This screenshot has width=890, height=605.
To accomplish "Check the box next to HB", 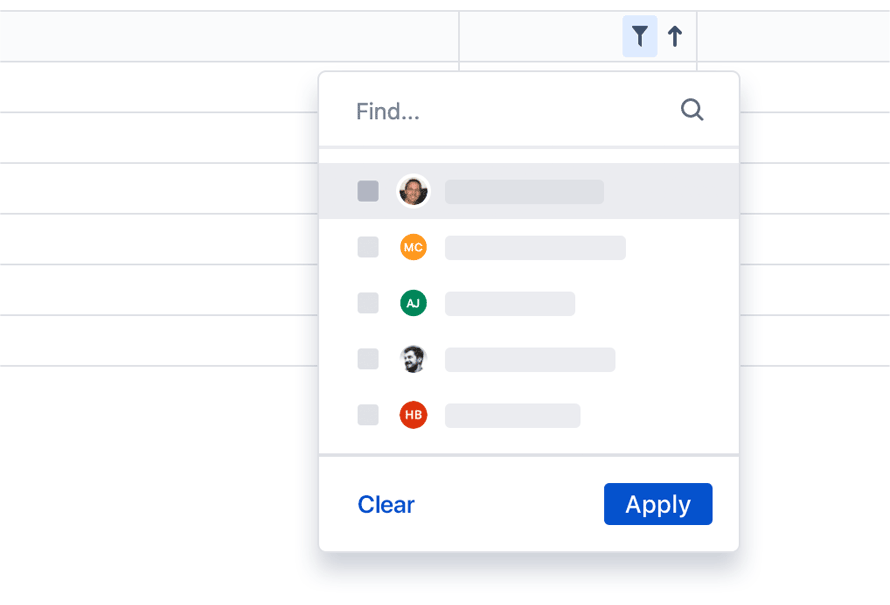I will click(x=368, y=415).
